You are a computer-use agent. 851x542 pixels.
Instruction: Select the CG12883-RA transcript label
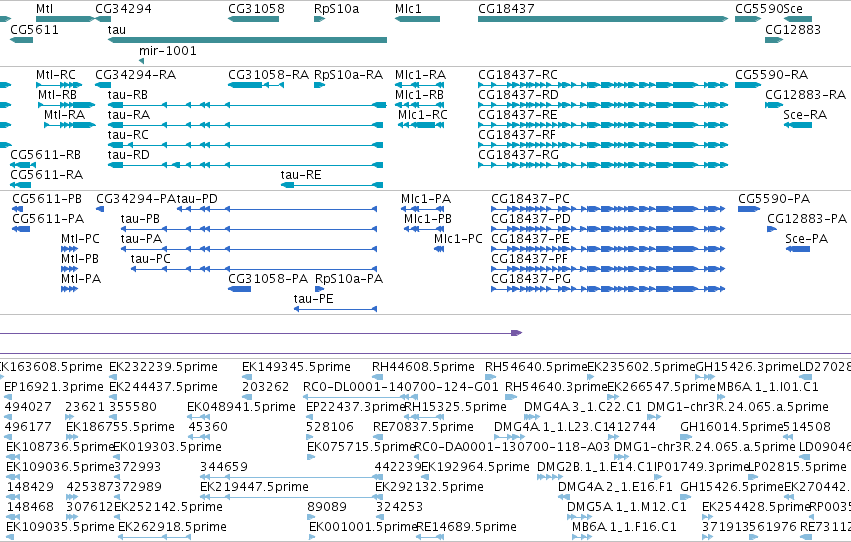tap(805, 94)
